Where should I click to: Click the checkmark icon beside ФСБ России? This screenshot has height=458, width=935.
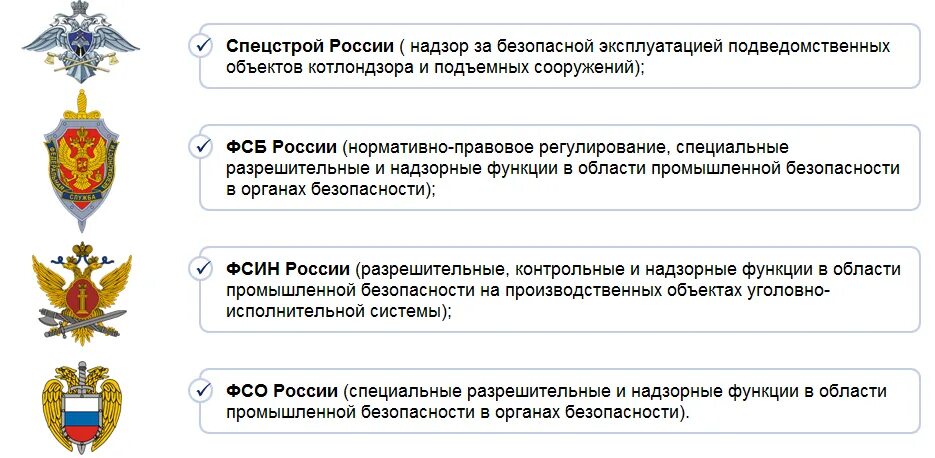pyautogui.click(x=200, y=147)
